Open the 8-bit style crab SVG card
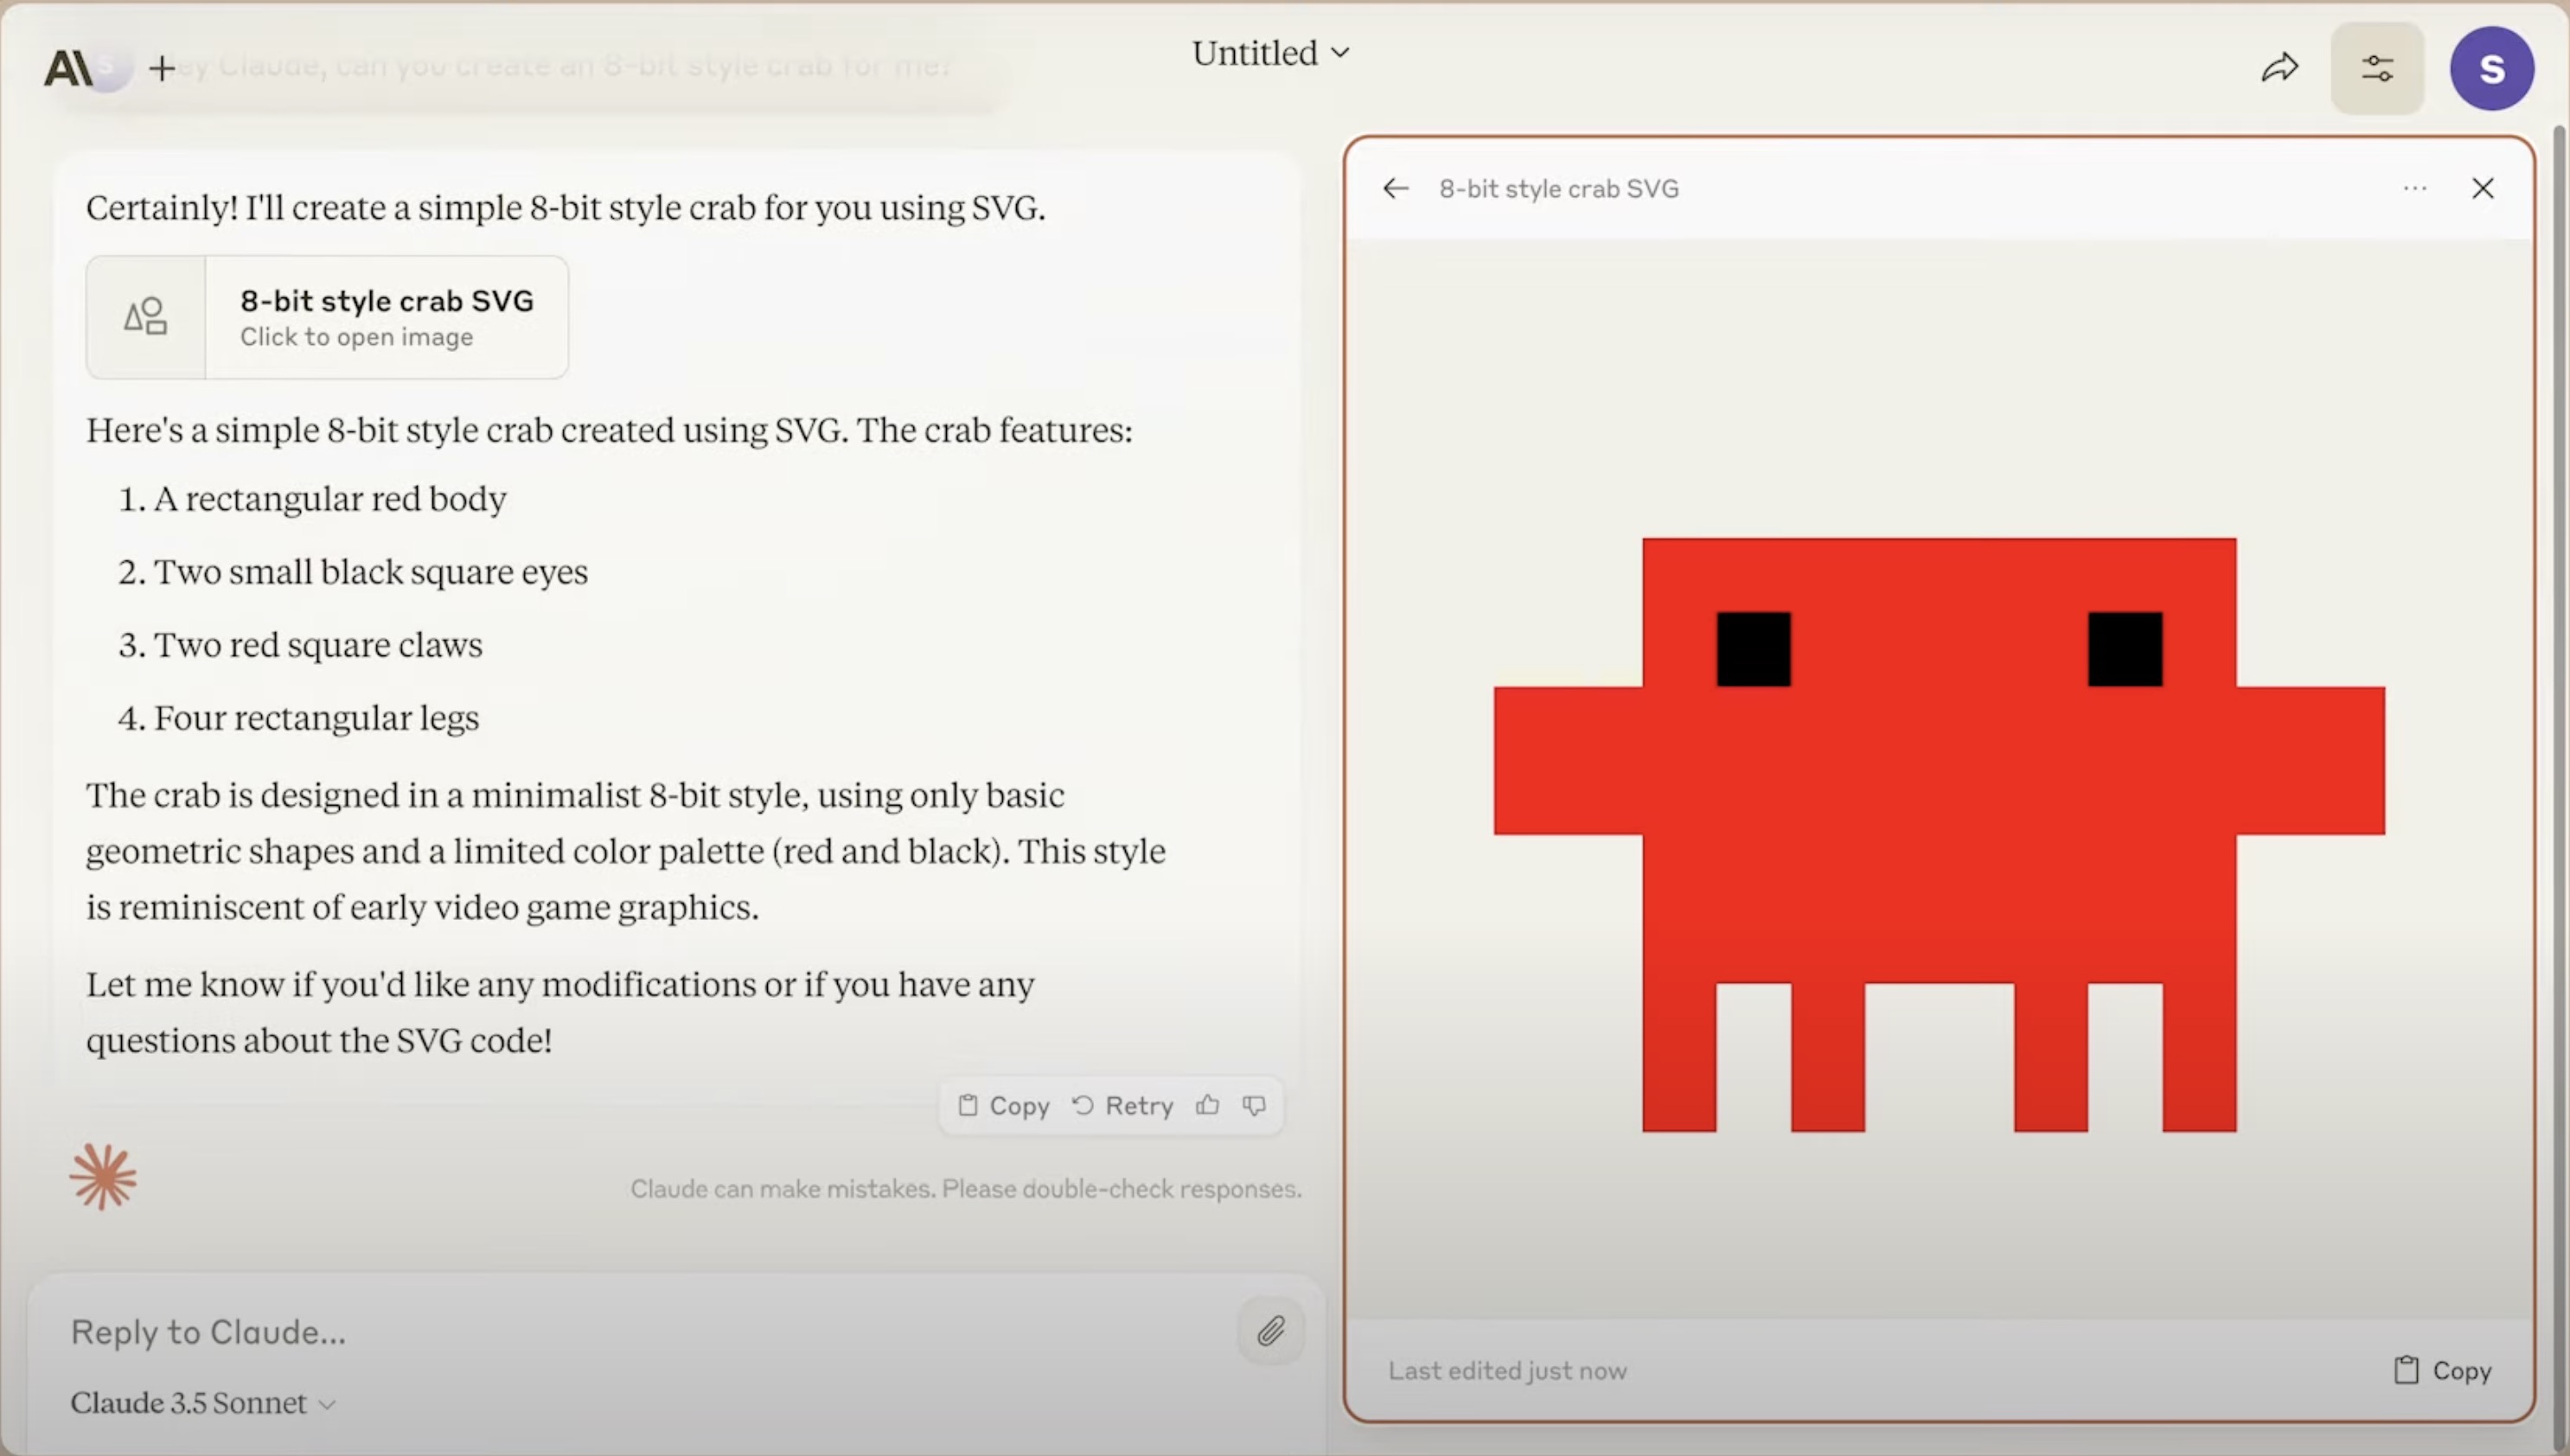This screenshot has height=1456, width=2570. tap(327, 317)
